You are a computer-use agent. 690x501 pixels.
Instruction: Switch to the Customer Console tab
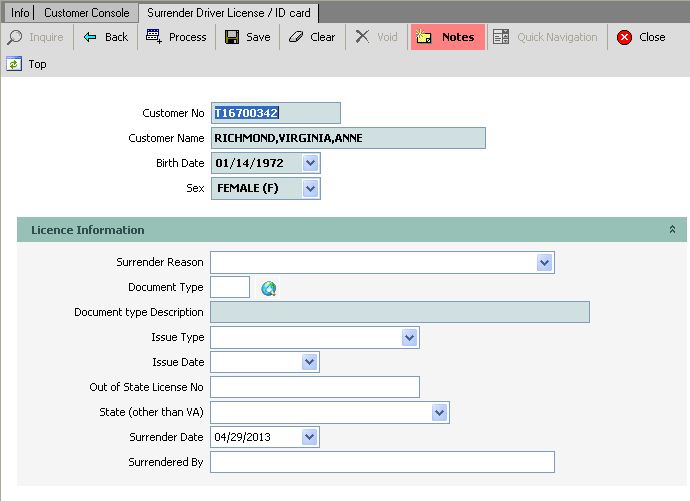86,12
